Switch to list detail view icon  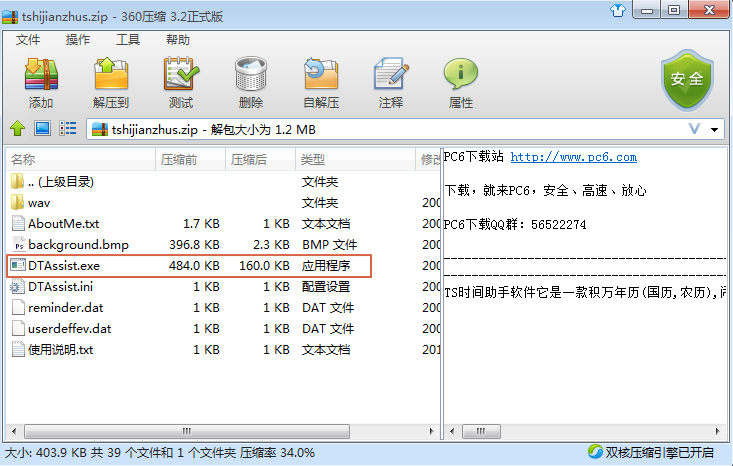point(68,128)
